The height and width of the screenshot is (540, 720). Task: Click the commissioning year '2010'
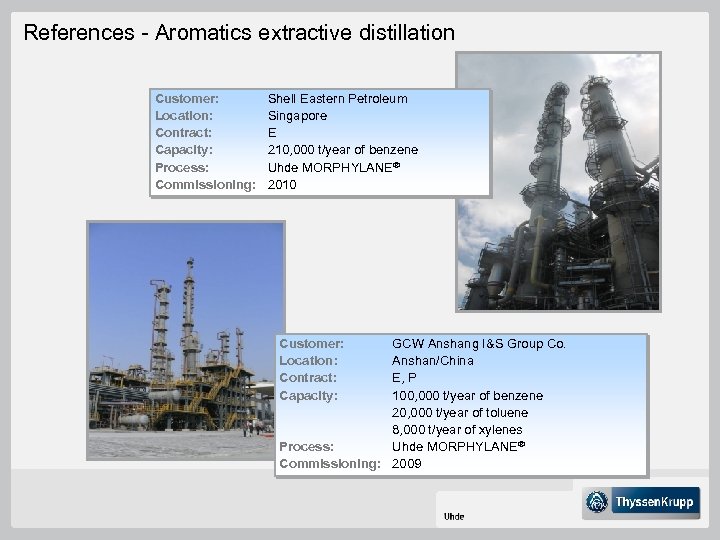(282, 185)
